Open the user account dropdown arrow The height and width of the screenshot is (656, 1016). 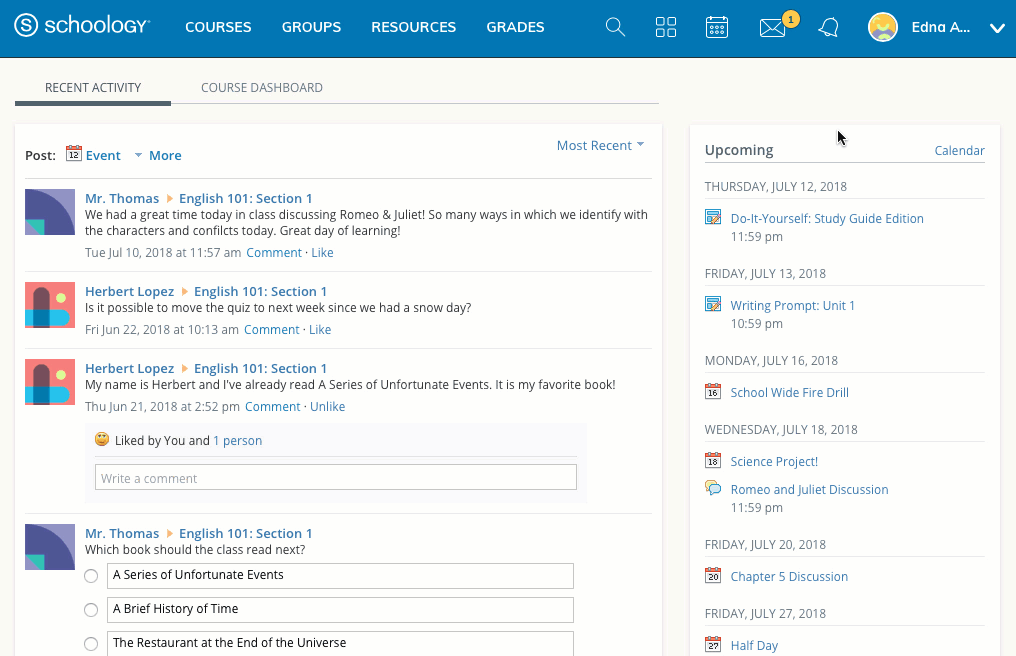click(x=996, y=29)
